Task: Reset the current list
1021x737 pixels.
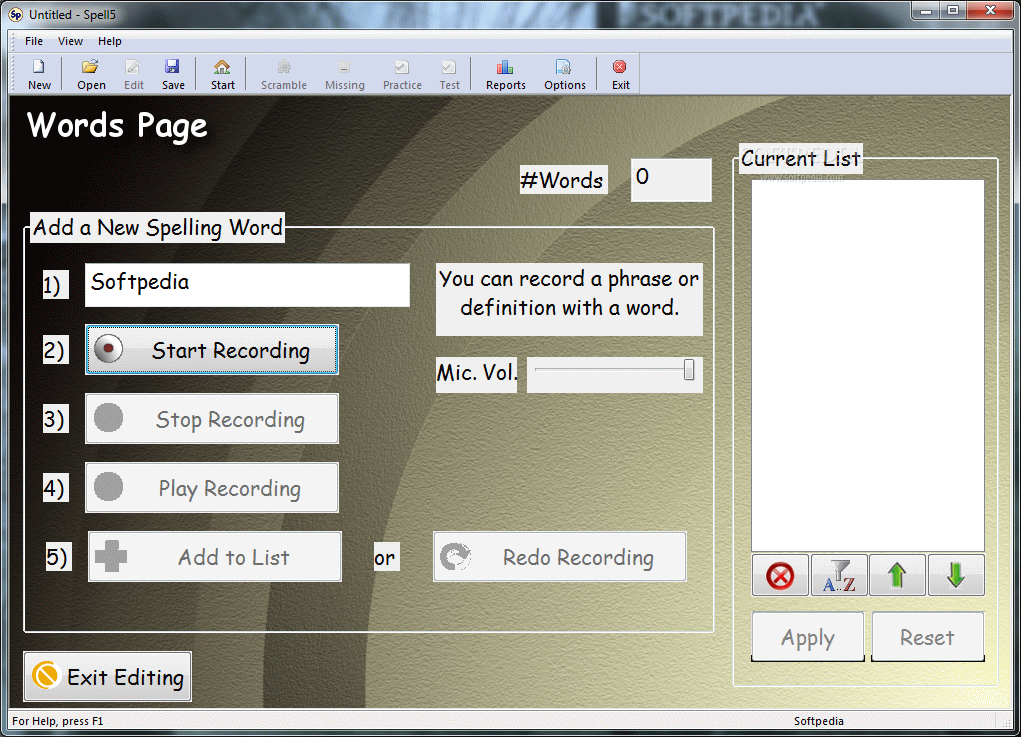Action: click(927, 637)
